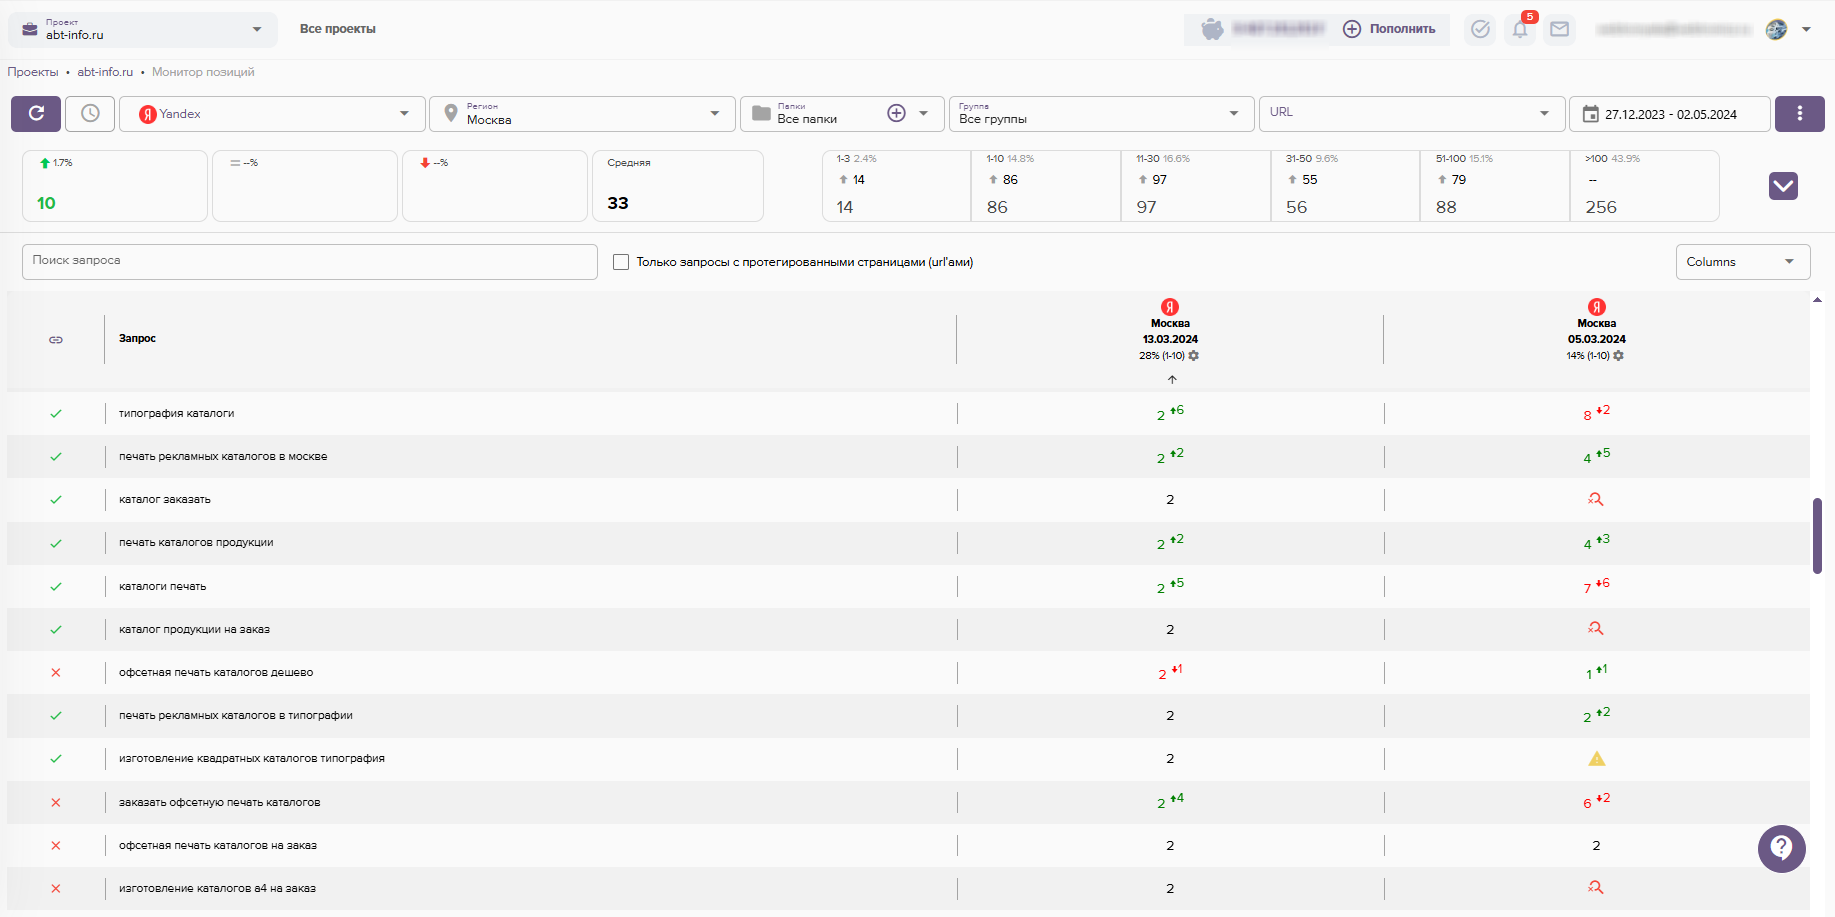This screenshot has width=1835, height=917.
Task: Click settings gear under 13.03.2024 column
Action: coord(1194,356)
